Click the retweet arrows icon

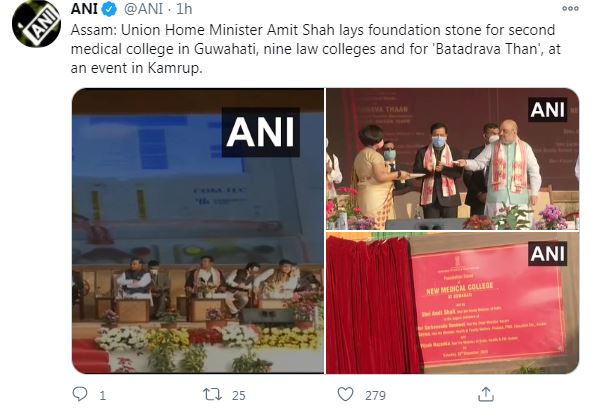point(213,394)
